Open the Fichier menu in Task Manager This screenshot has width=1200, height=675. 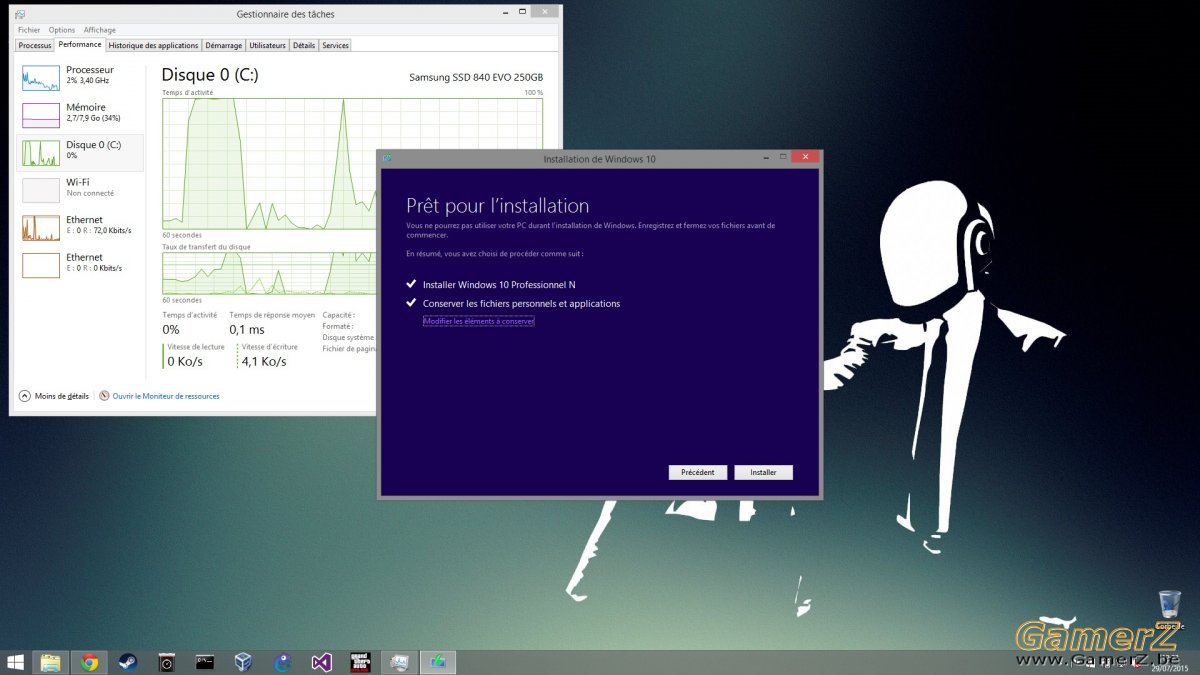point(29,30)
